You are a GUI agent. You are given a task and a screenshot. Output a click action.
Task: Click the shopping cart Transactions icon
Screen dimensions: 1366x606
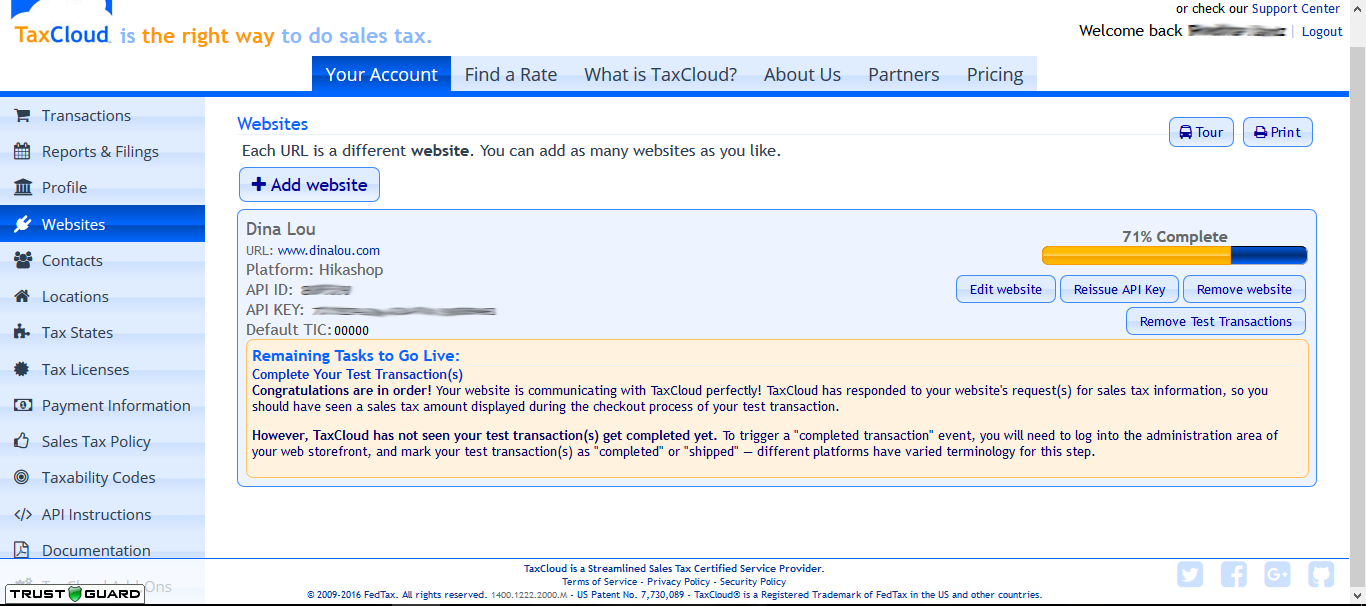(x=22, y=116)
